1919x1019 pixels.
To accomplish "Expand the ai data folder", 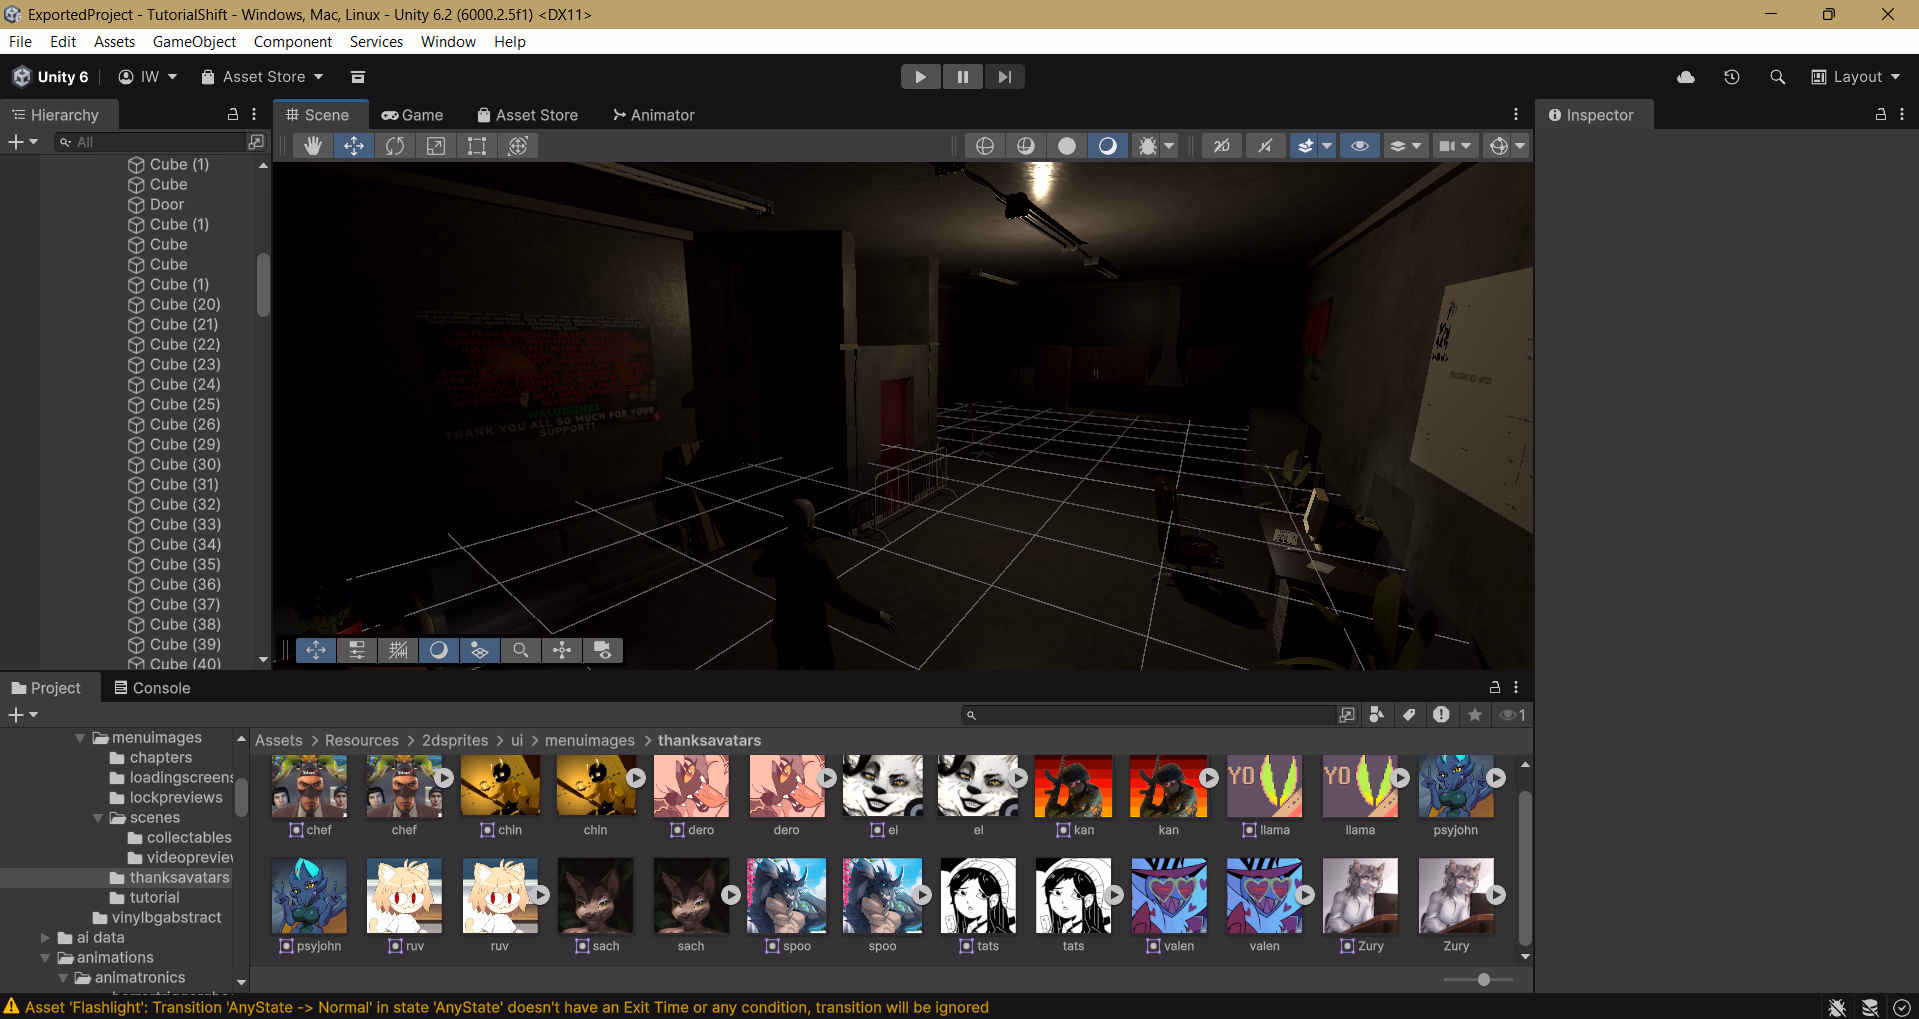I will click(45, 938).
